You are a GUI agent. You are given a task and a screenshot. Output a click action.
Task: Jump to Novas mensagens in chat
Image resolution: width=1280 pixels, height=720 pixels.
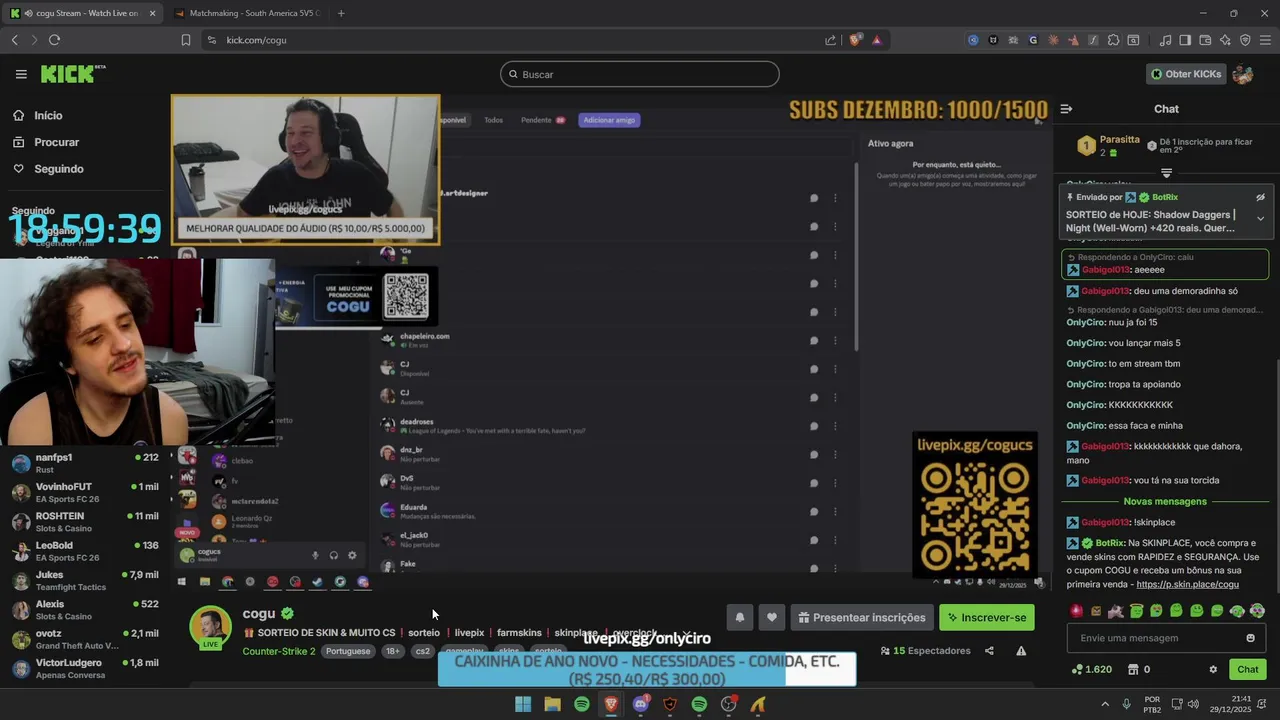click(x=1165, y=501)
